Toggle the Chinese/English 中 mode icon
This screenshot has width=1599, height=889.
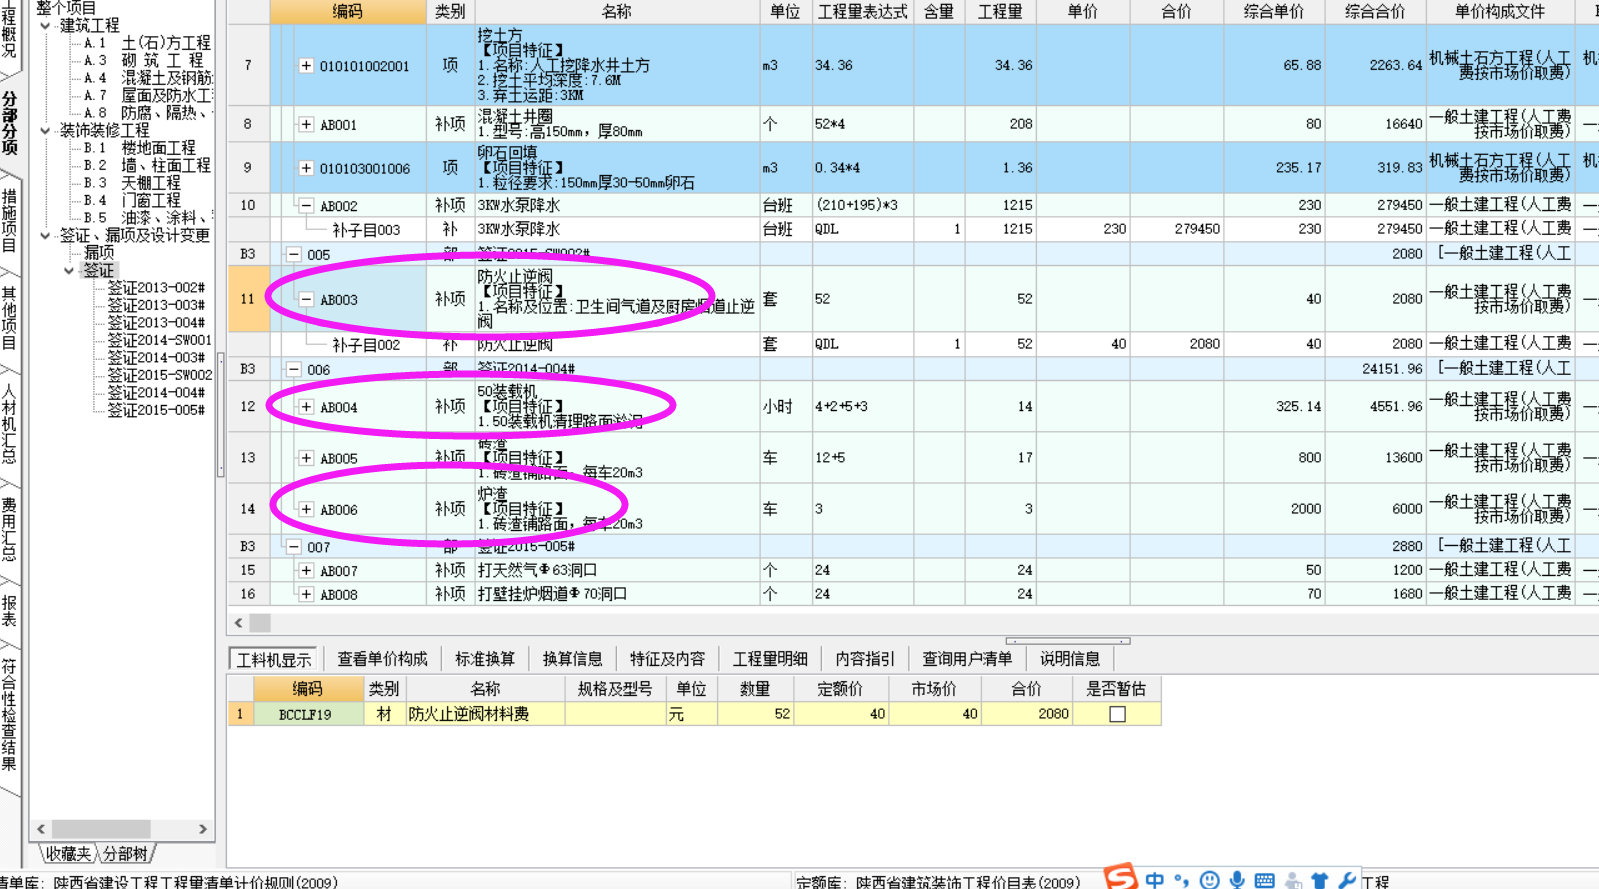click(x=1155, y=880)
